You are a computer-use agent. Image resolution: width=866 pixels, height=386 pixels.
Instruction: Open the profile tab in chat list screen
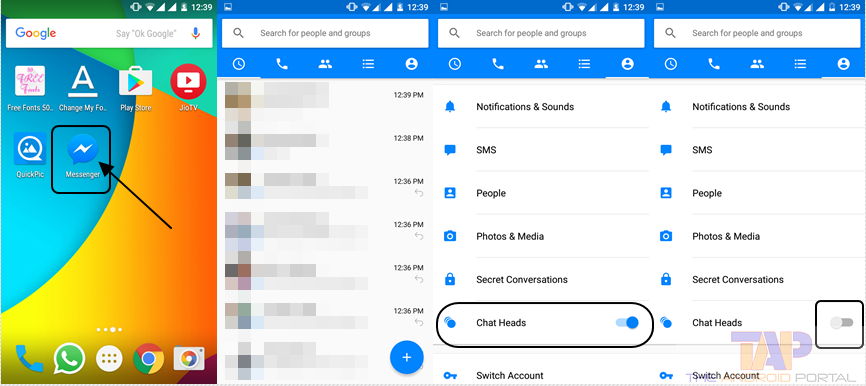click(x=411, y=64)
